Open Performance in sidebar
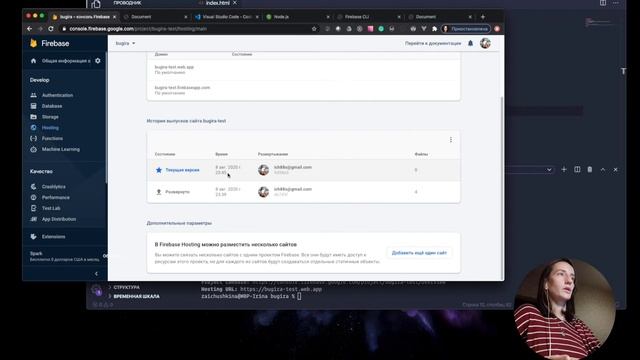Viewport: 640px width, 360px height. [x=56, y=198]
